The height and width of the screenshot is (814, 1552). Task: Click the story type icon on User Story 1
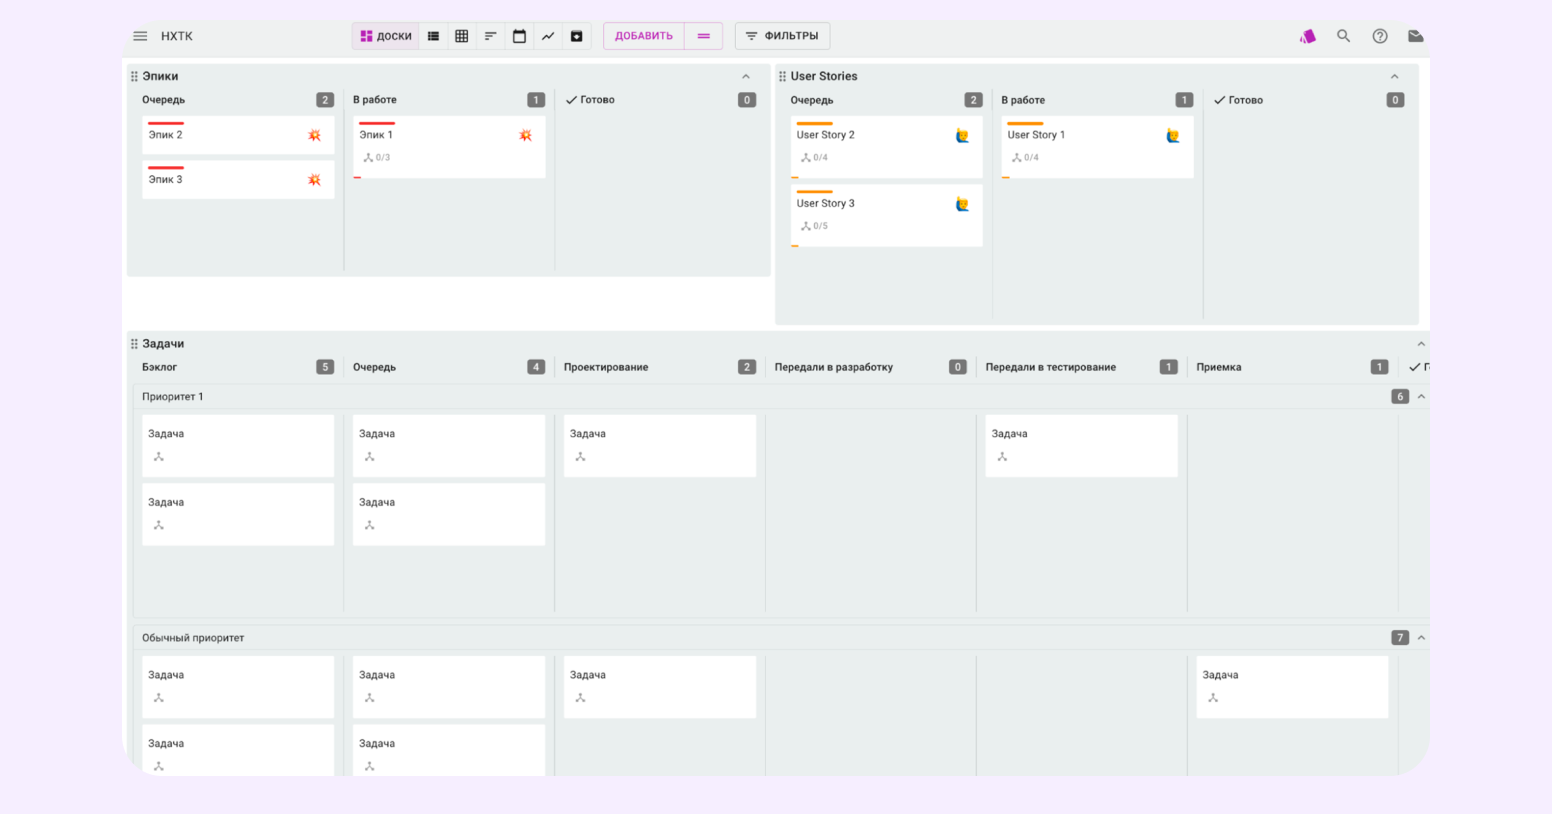(1173, 136)
